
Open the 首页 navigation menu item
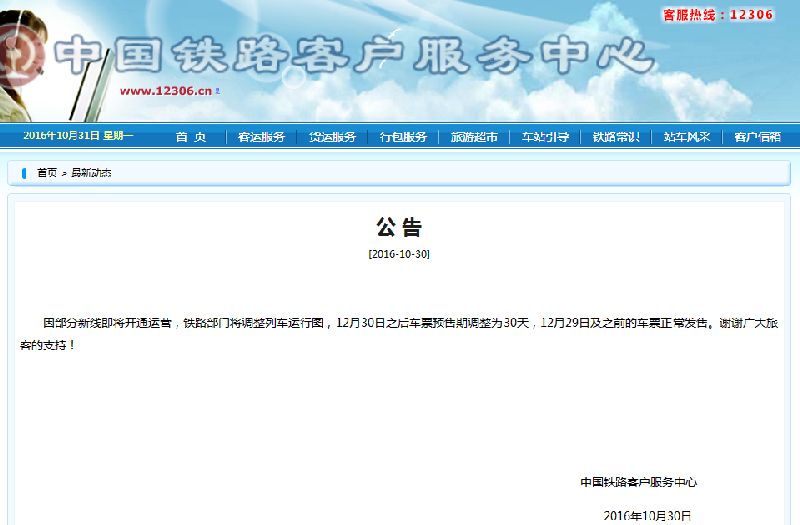tap(191, 137)
